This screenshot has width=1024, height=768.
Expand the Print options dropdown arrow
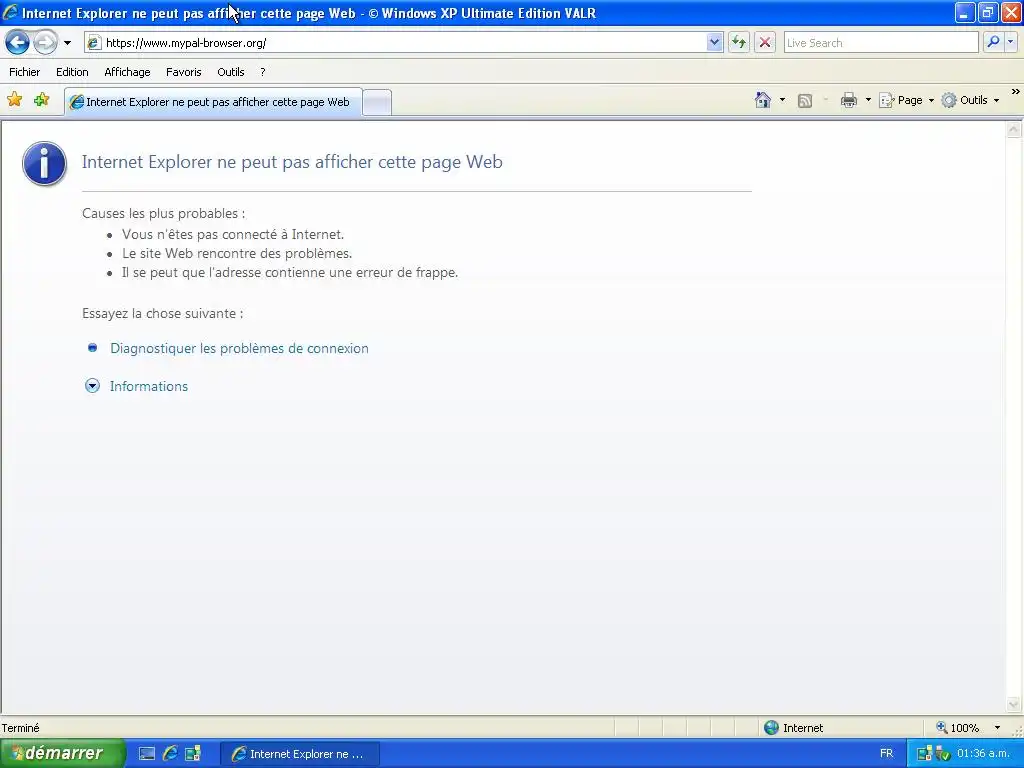tap(868, 100)
